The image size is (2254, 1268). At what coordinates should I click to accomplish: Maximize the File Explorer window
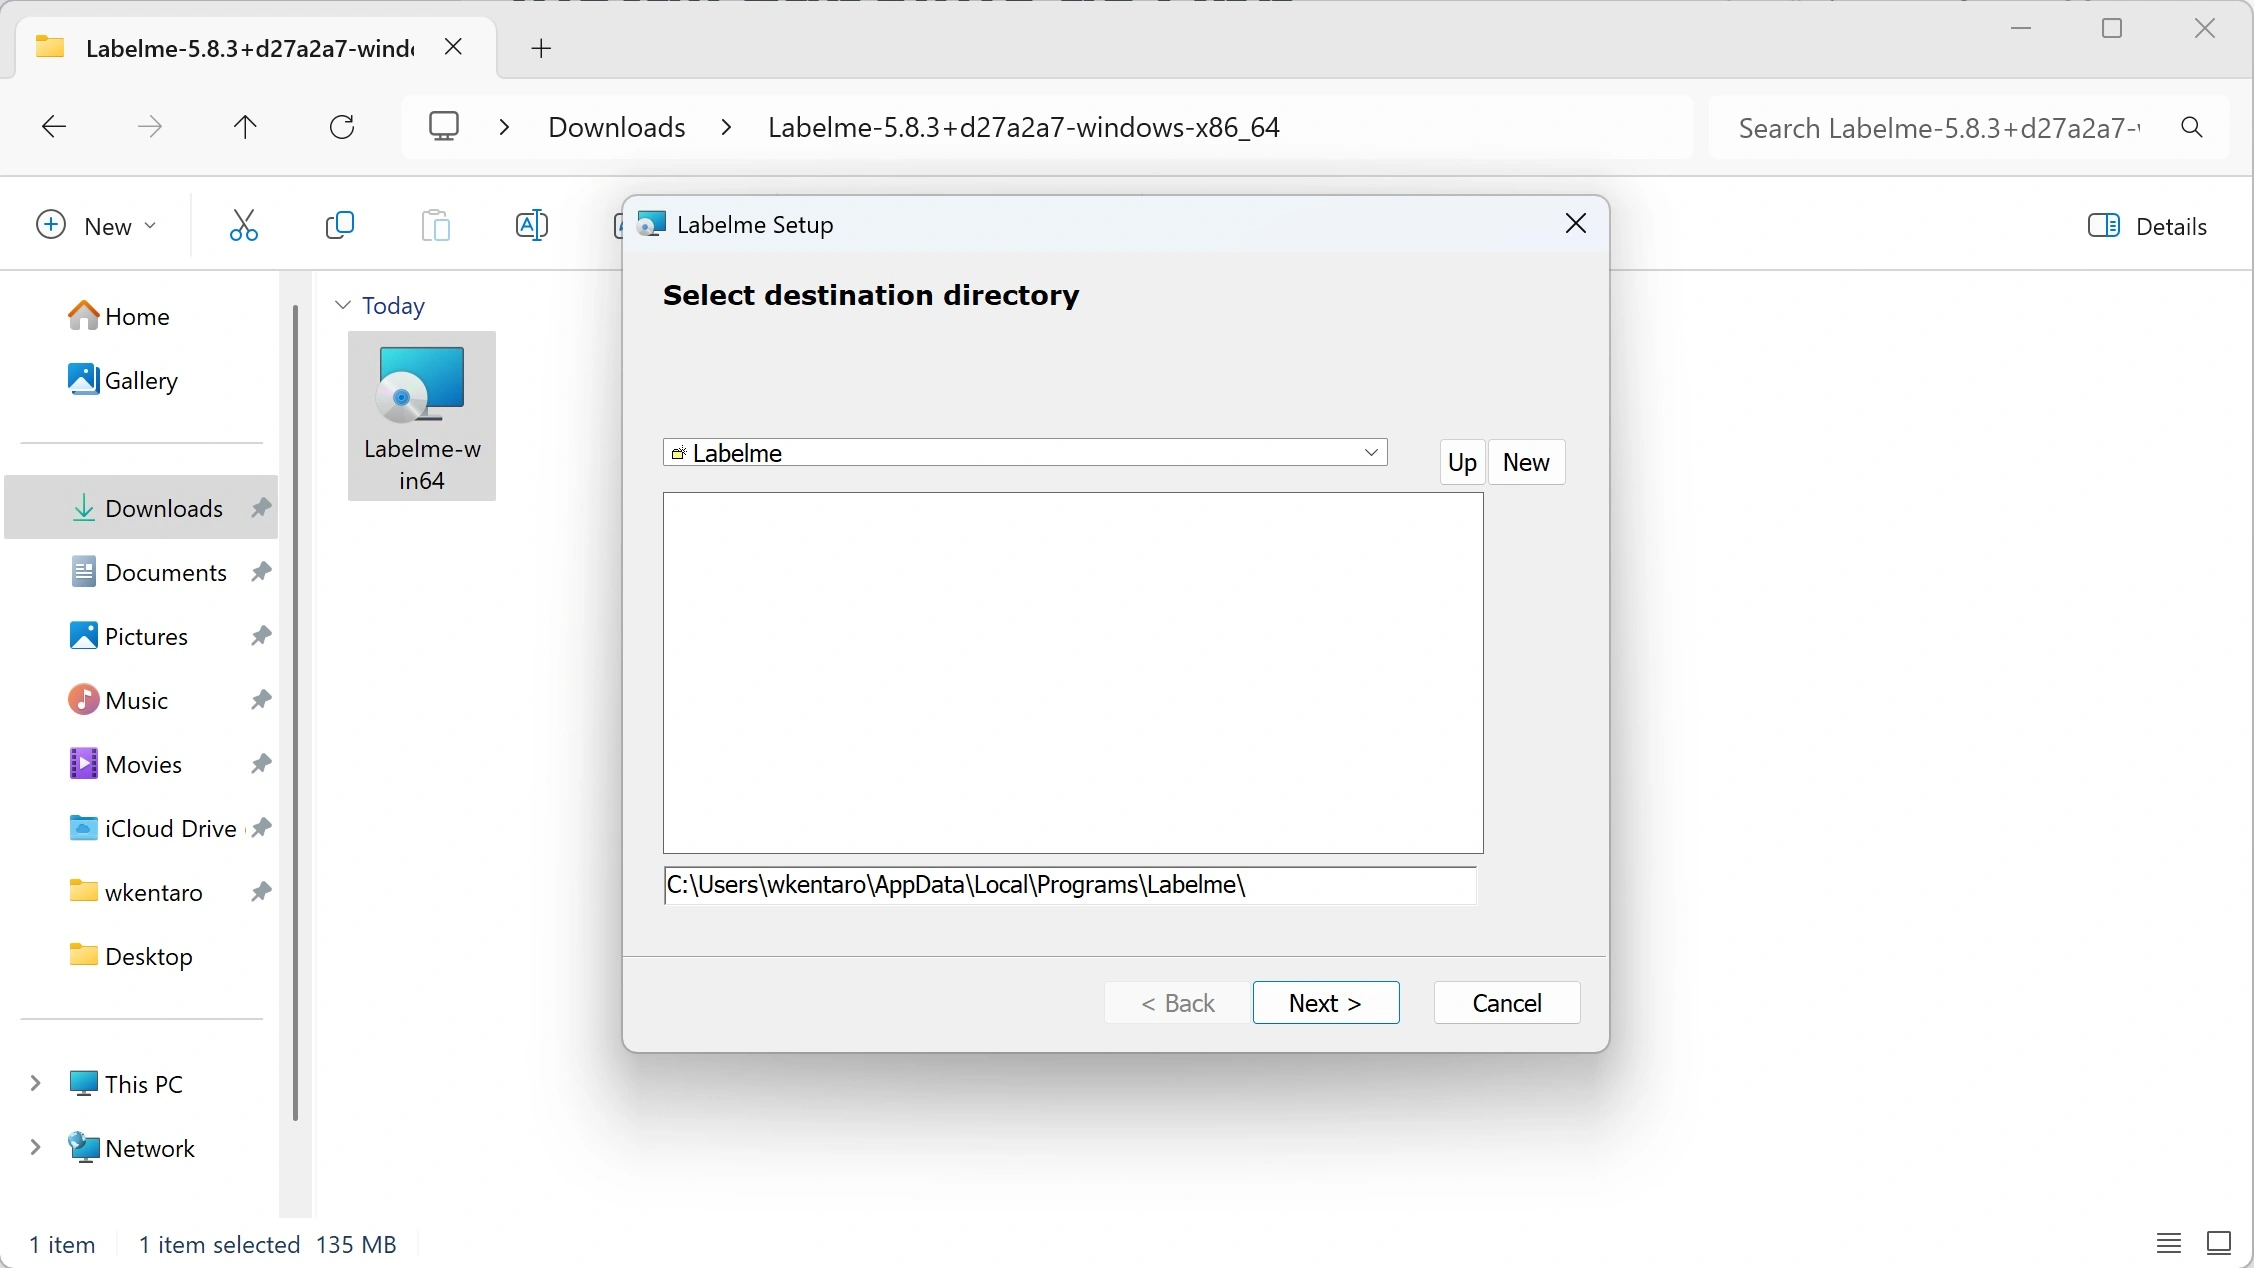point(2112,29)
